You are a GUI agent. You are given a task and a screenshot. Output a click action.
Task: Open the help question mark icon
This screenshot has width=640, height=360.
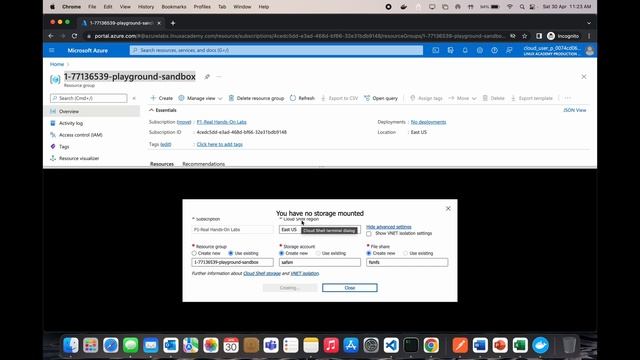(x=494, y=50)
